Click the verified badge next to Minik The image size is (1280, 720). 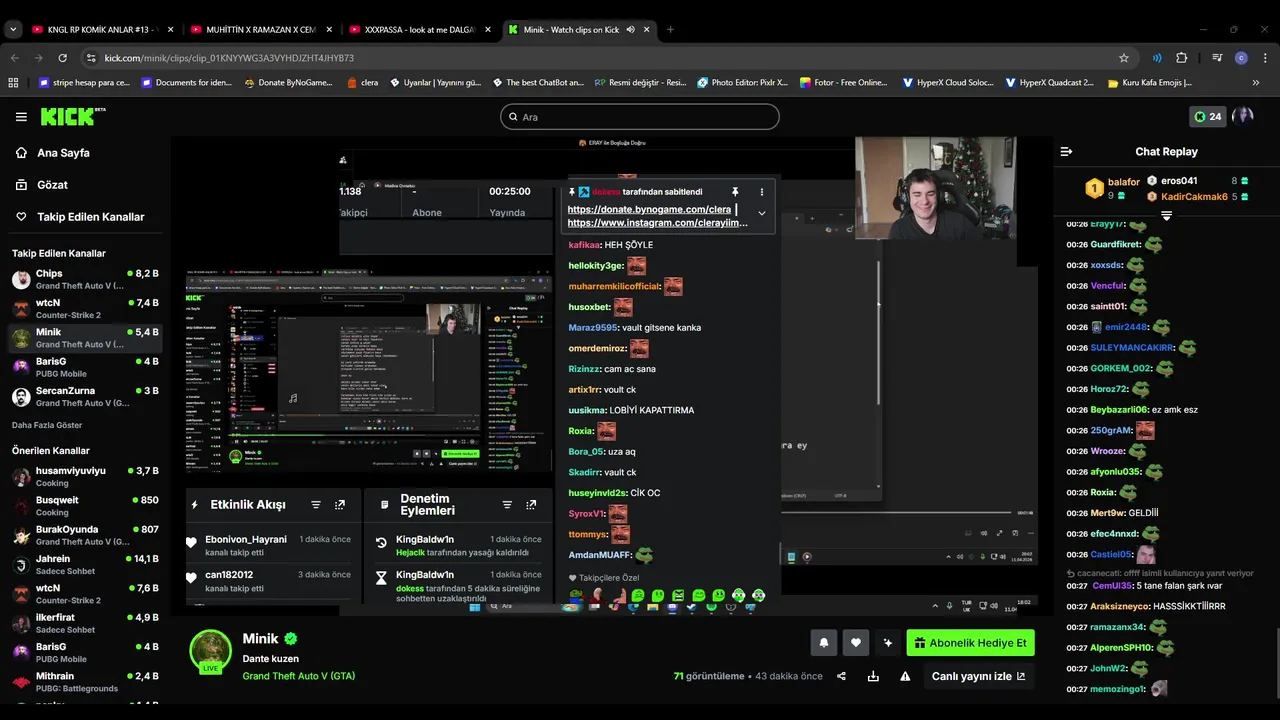point(290,639)
